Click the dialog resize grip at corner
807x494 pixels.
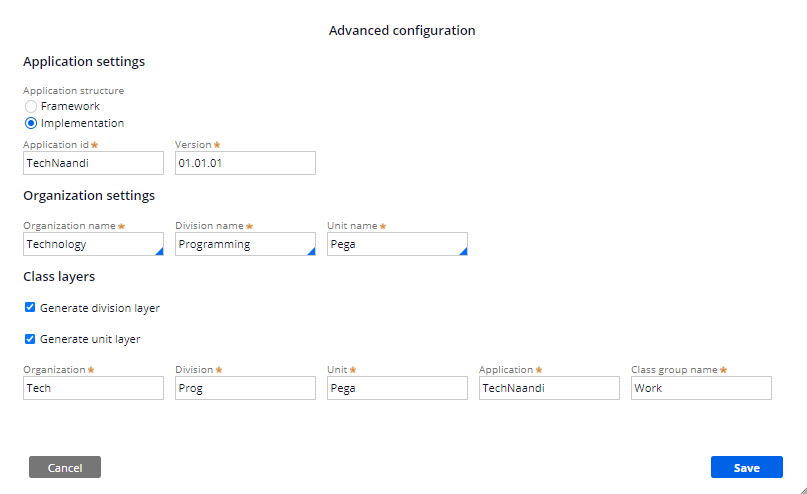pyautogui.click(x=803, y=490)
